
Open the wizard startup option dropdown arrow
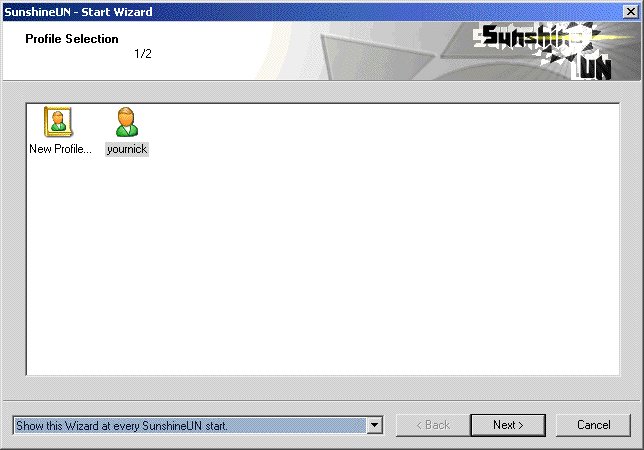click(x=375, y=425)
